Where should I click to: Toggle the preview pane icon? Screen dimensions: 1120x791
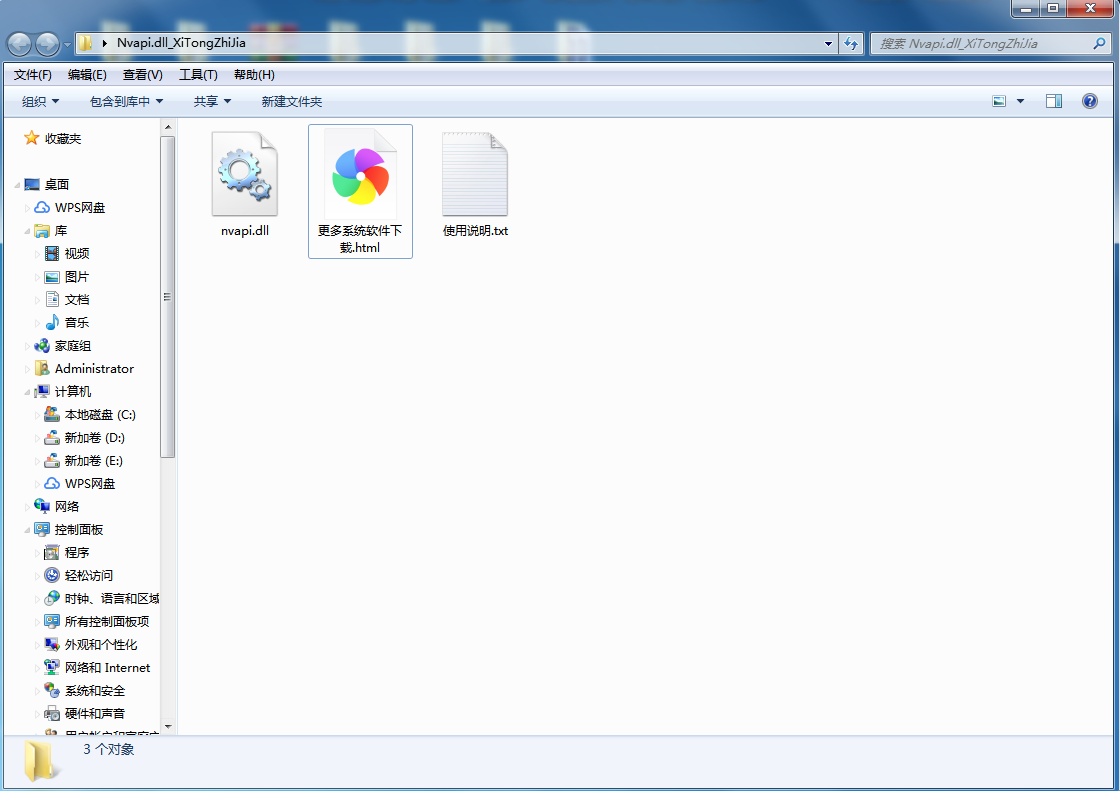(x=1054, y=101)
